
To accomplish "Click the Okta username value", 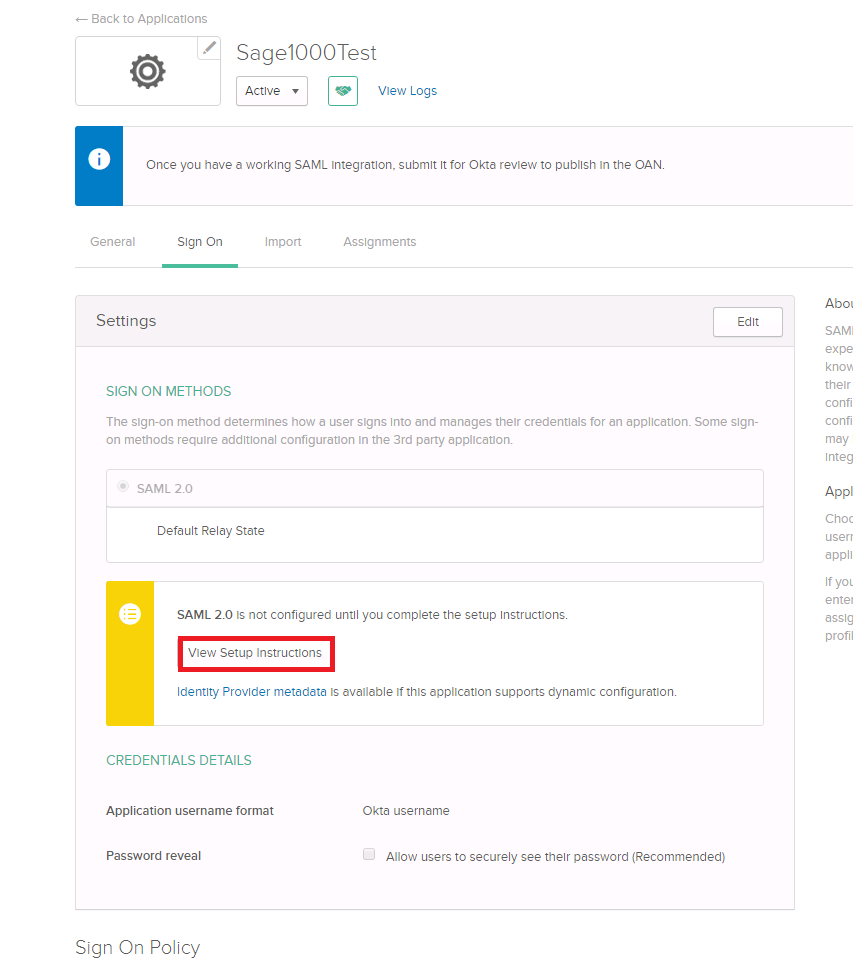I will tap(406, 811).
